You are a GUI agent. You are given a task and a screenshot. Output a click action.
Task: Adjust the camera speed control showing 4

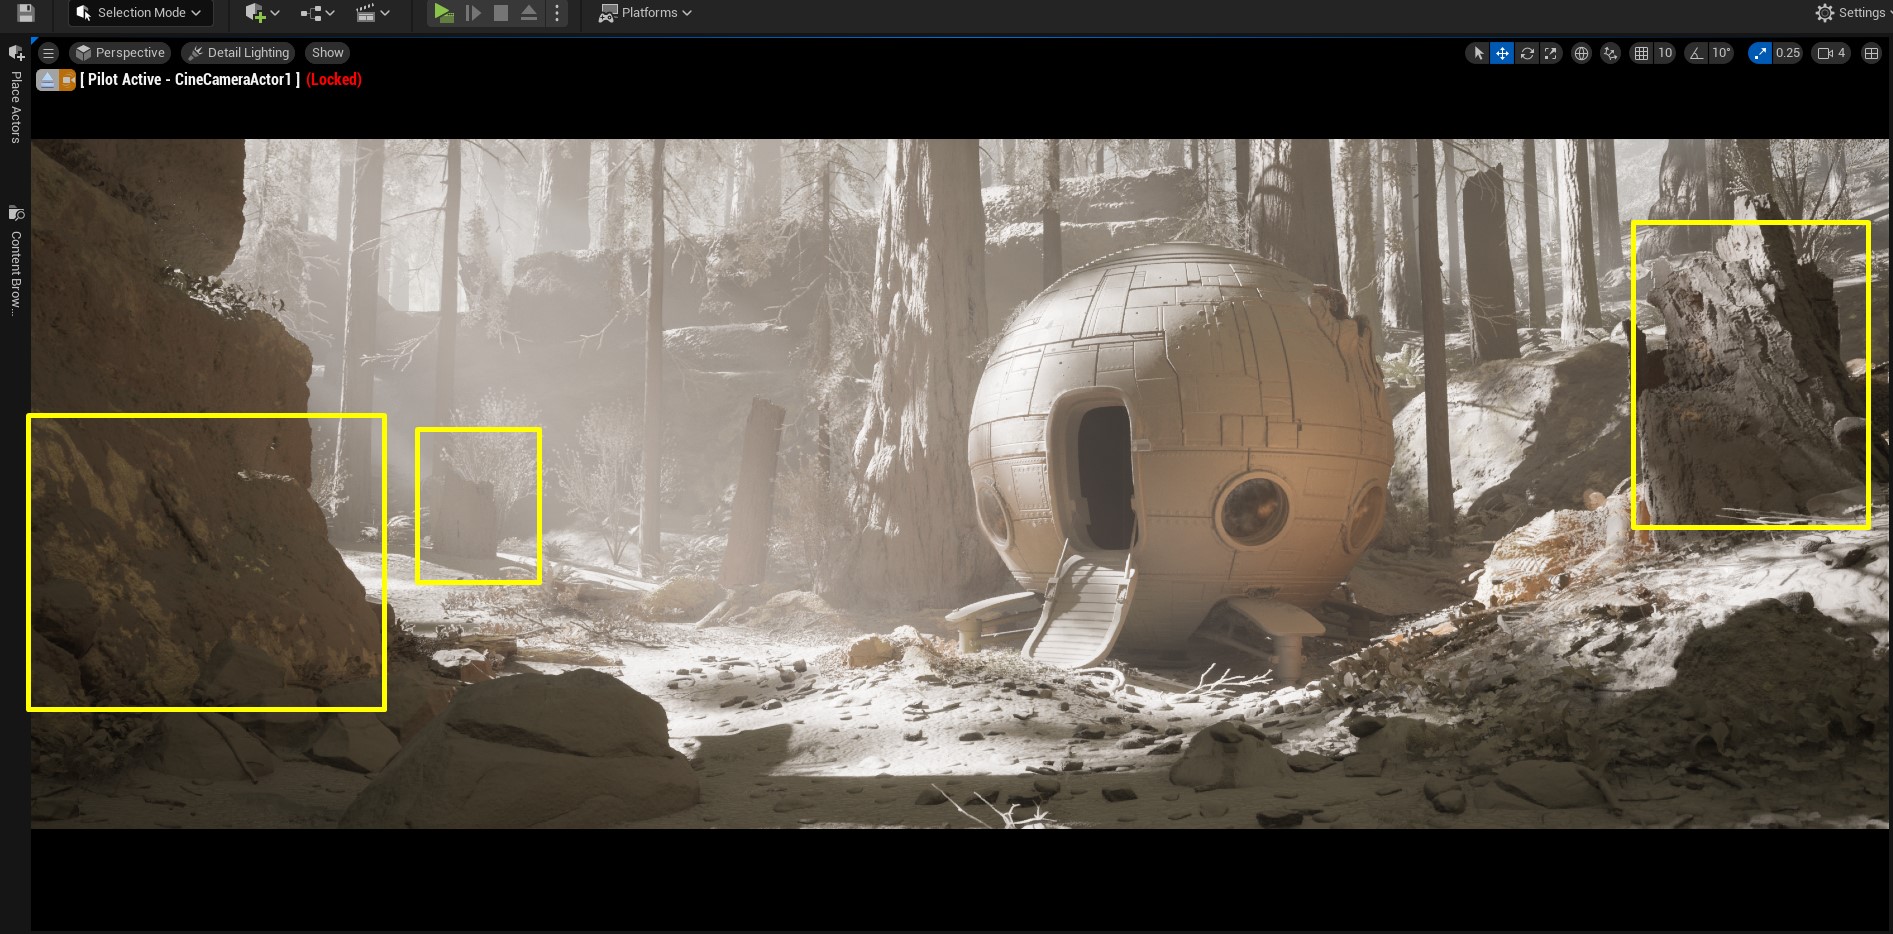(1831, 53)
